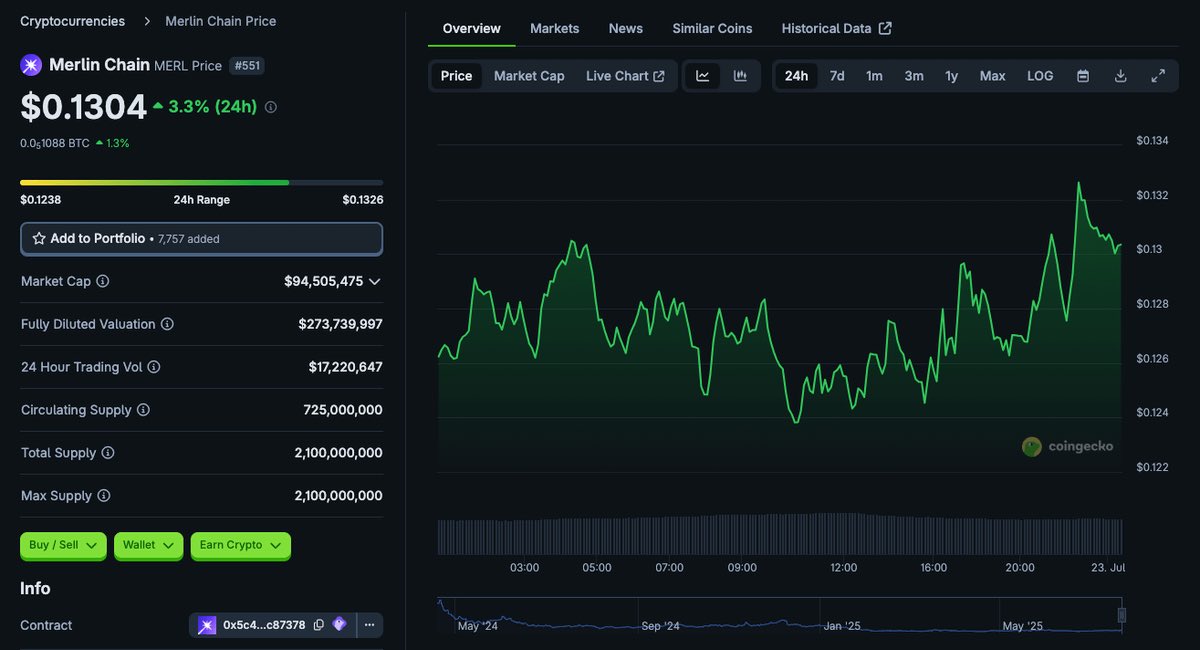
Task: Click Merlin Chain Price breadcrumb
Action: pyautogui.click(x=221, y=21)
